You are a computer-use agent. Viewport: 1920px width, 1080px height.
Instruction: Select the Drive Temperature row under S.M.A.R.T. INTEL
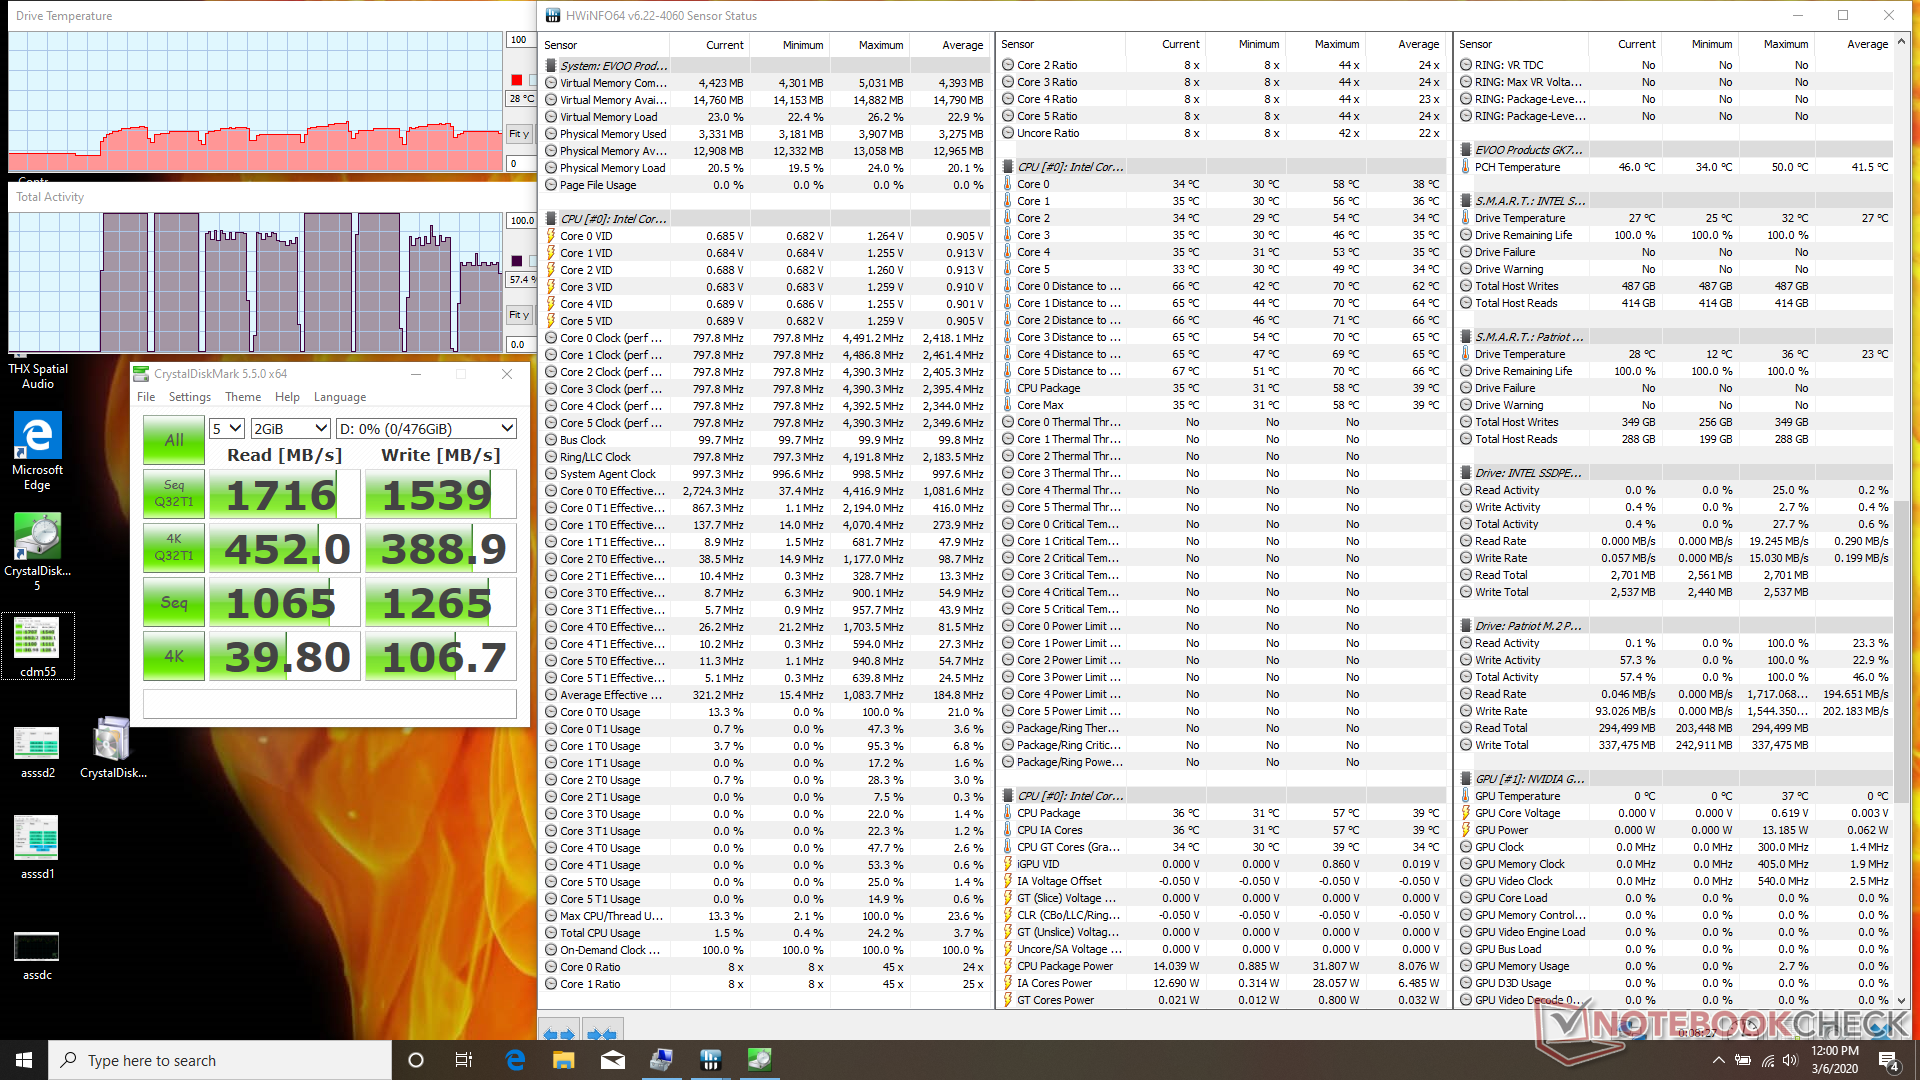(1519, 218)
